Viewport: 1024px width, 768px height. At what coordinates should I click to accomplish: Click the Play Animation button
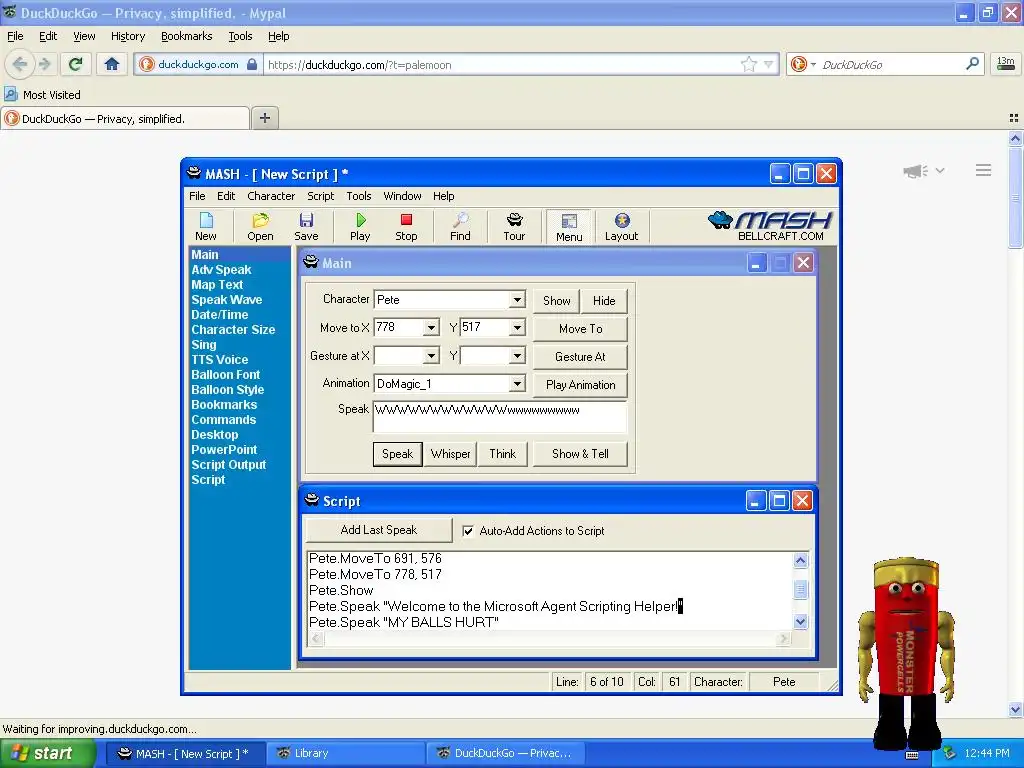581,385
